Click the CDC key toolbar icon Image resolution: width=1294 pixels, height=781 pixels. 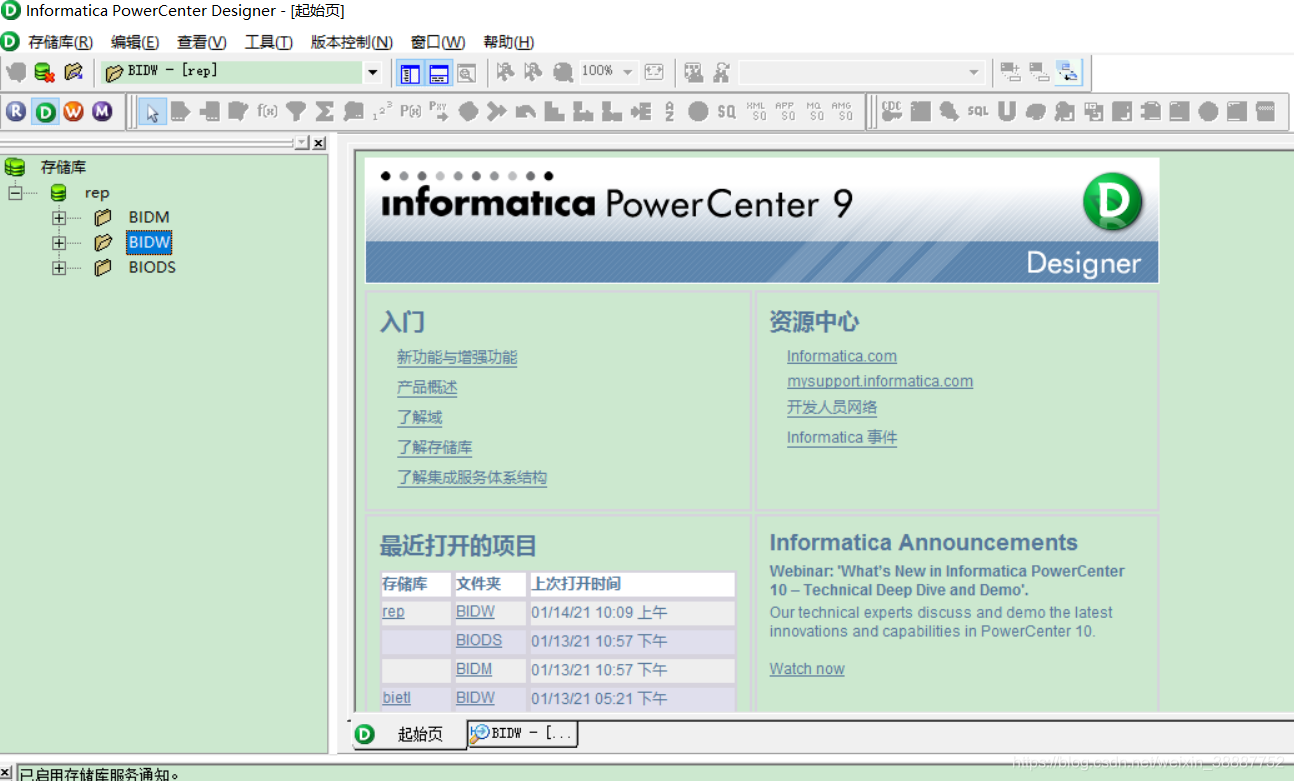tap(891, 111)
